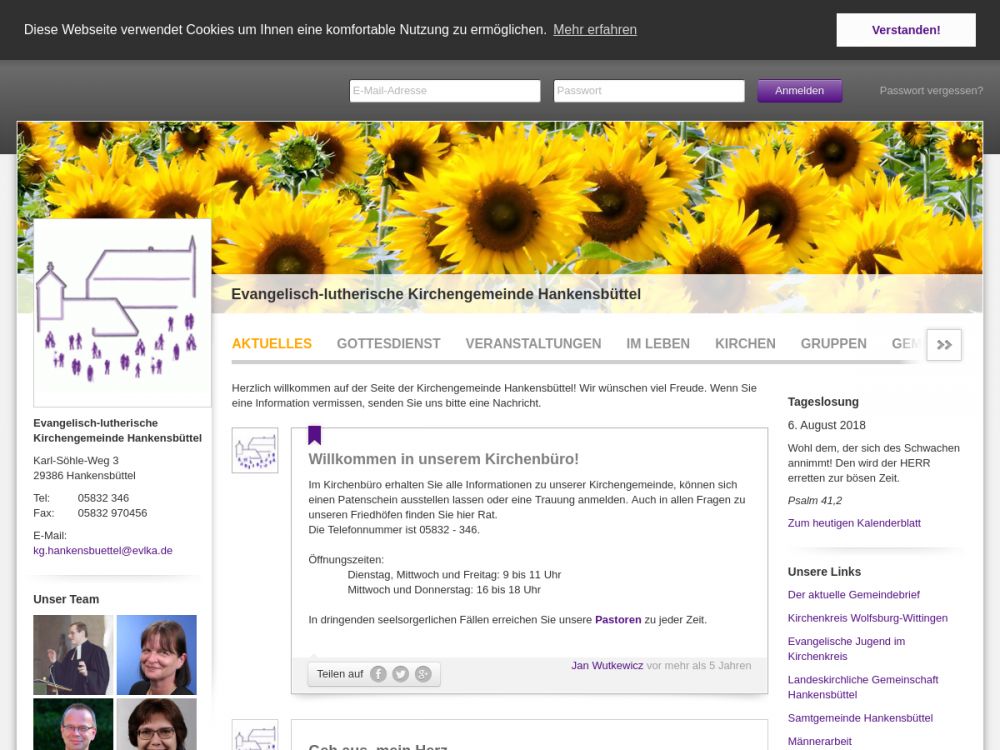Expand more navigation tabs with double arrow
This screenshot has width=1000, height=750.
click(x=944, y=344)
